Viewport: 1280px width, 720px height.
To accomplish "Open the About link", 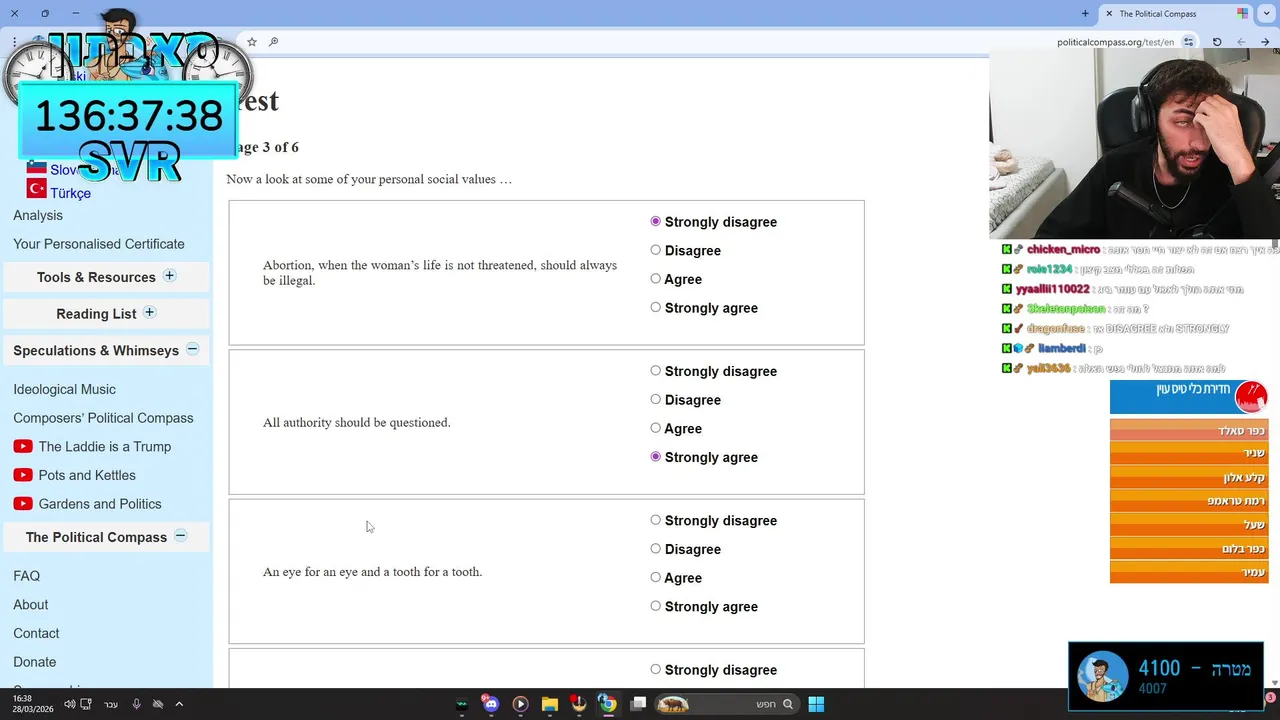I will [30, 605].
